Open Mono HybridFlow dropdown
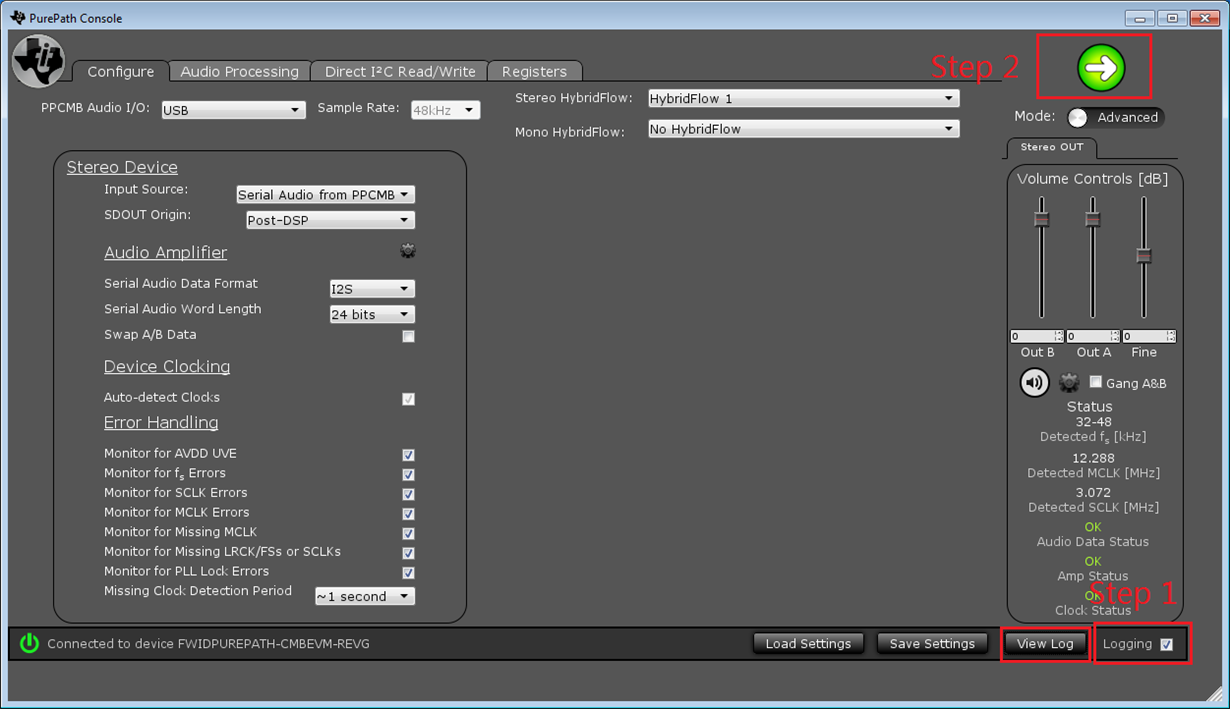Image resolution: width=1230 pixels, height=709 pixels. pyautogui.click(x=804, y=129)
